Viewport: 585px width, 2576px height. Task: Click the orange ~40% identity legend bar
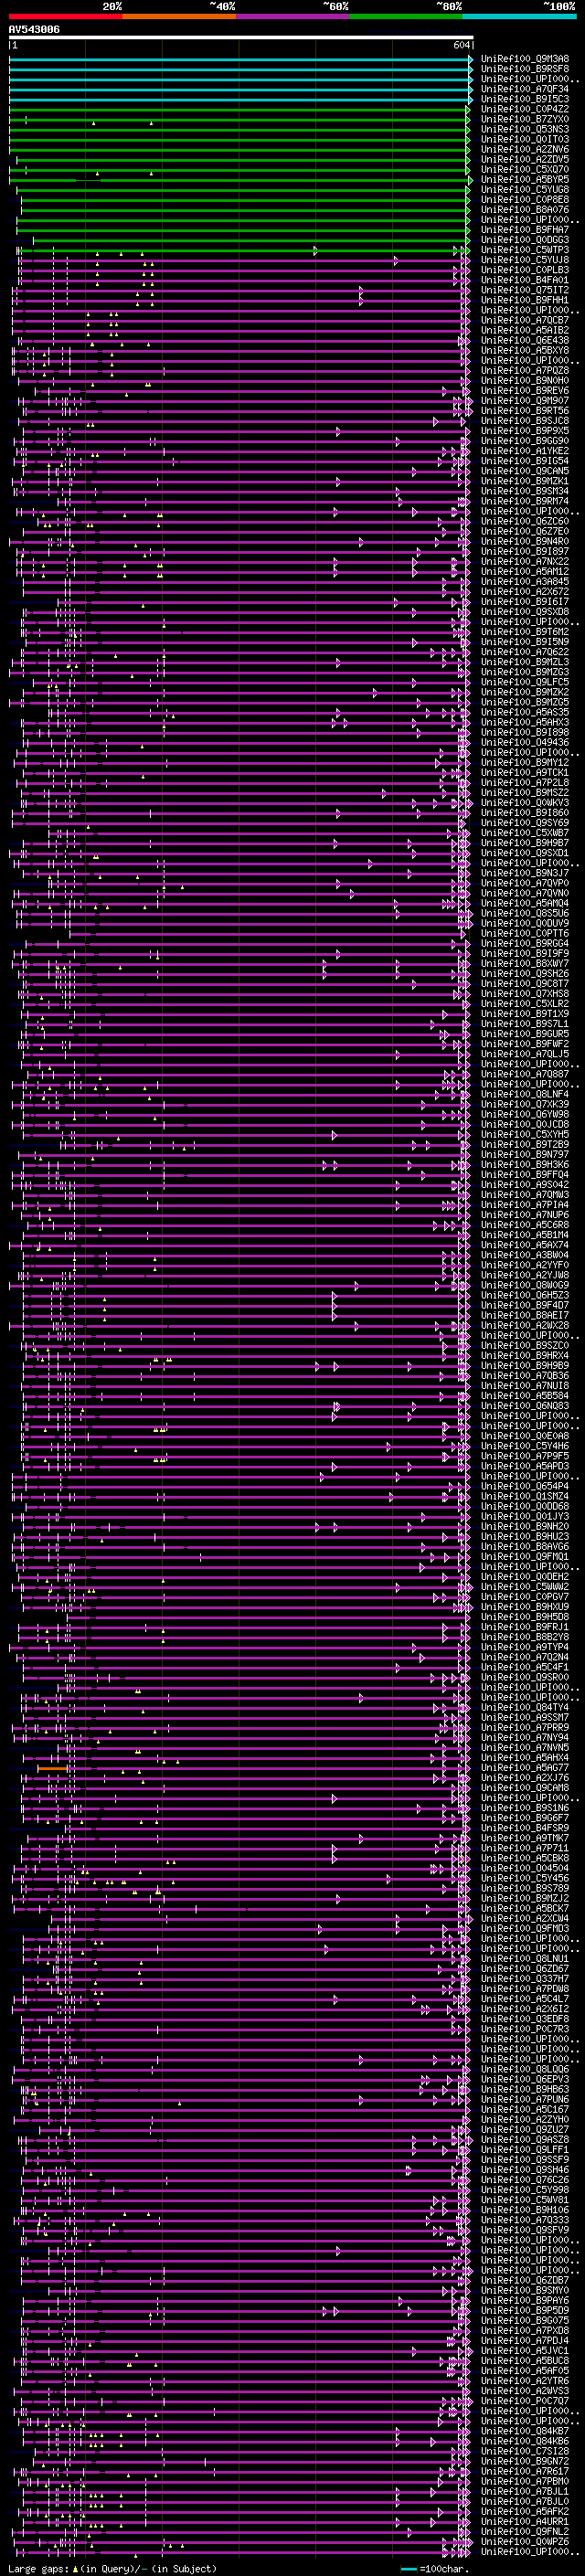pyautogui.click(x=179, y=16)
